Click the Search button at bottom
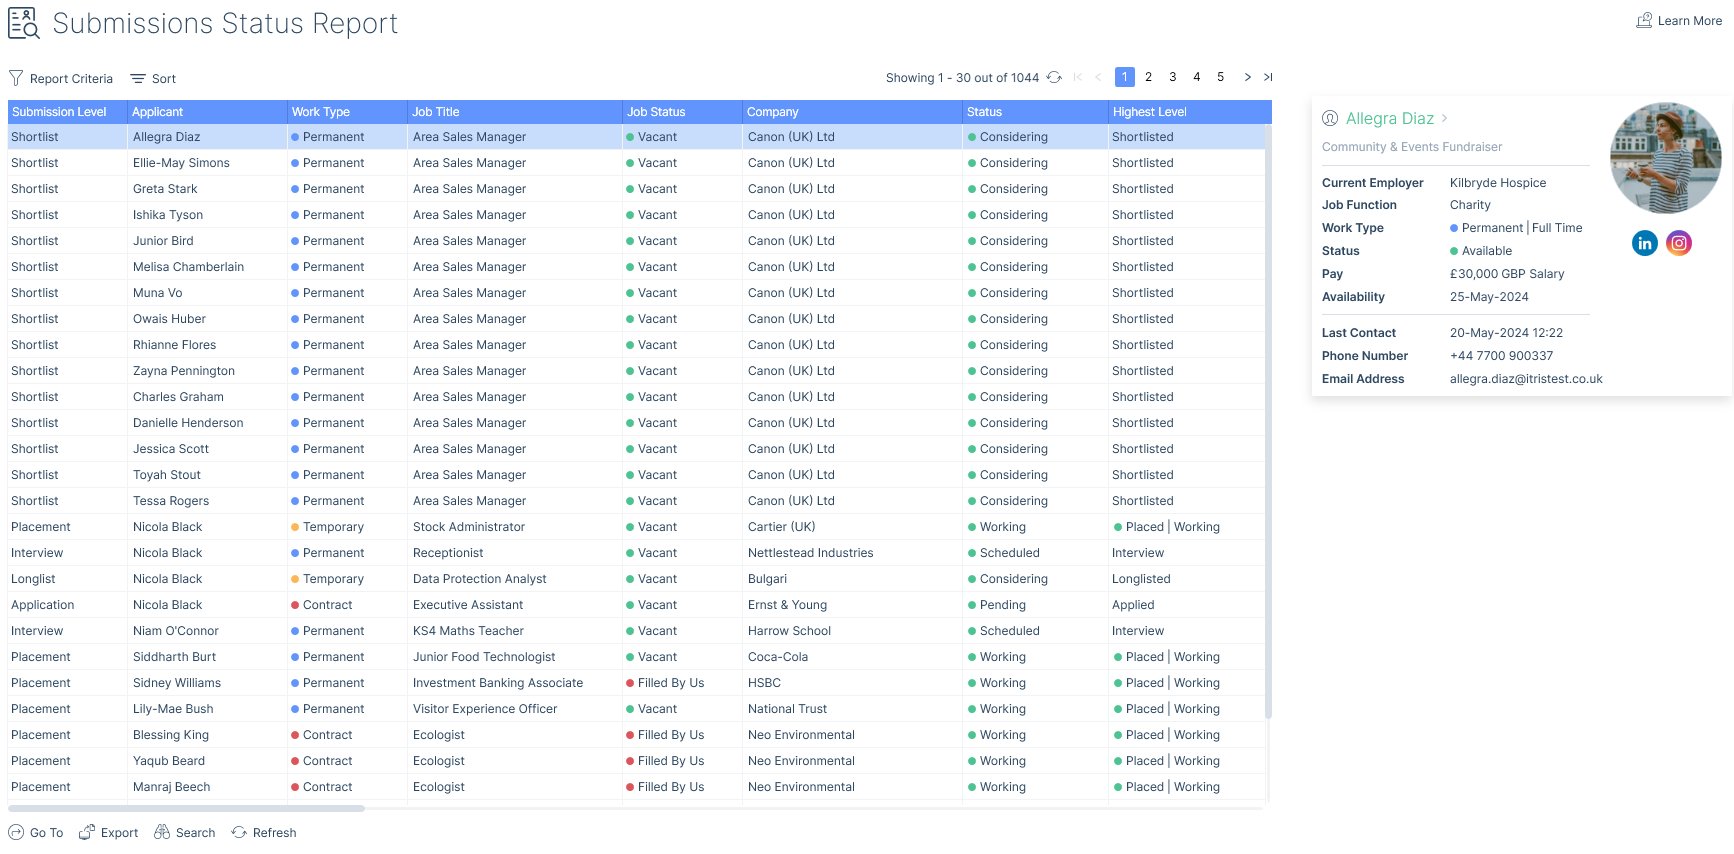Screen dimensions: 1734x854 185,832
